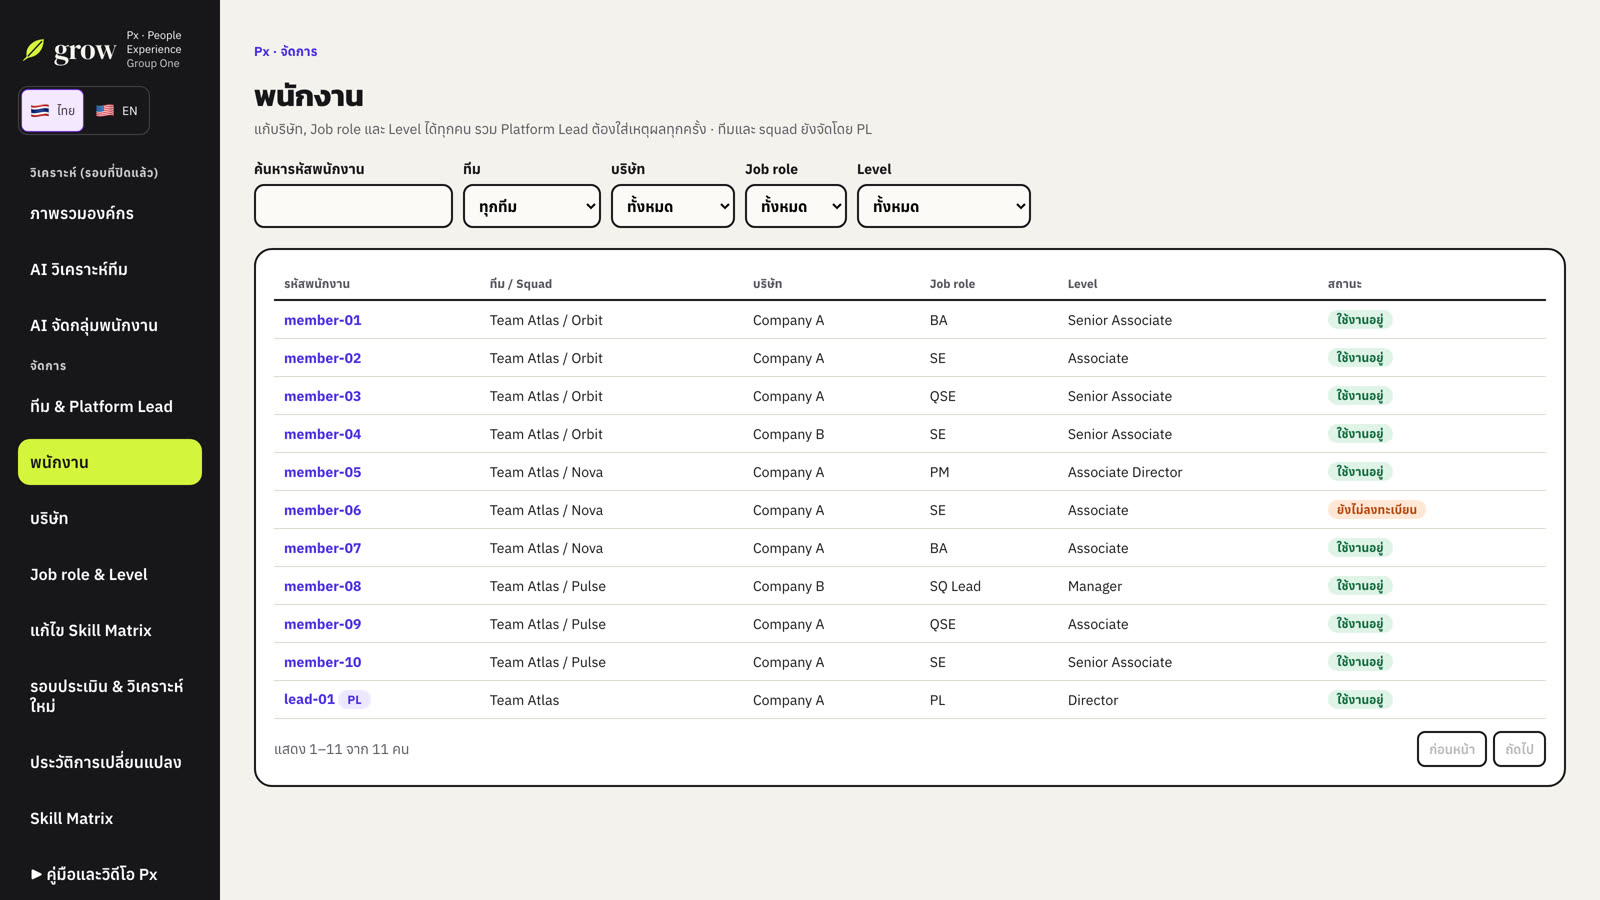Open AI จัดกลุ่มพนักงาน in sidebar
The height and width of the screenshot is (900, 1600).
[110, 325]
